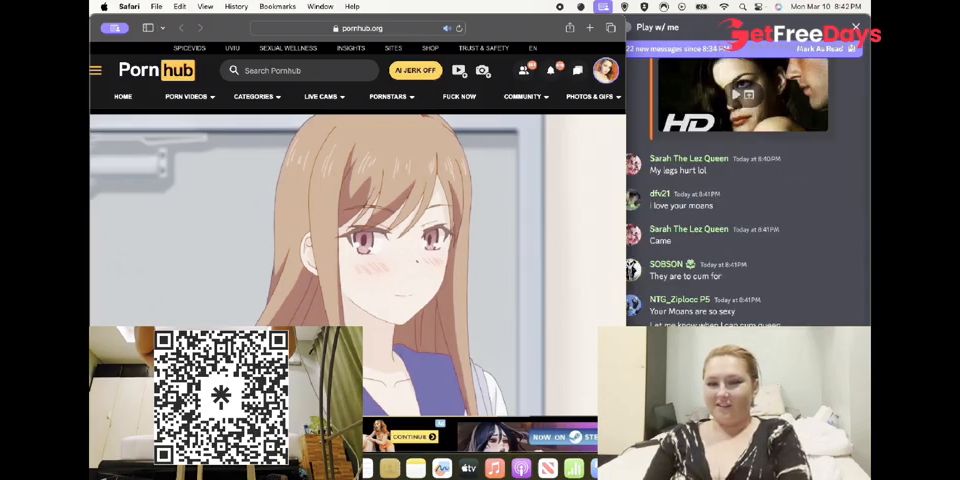This screenshot has width=960, height=480.
Task: Open the Bookmarks menu
Action: (277, 7)
